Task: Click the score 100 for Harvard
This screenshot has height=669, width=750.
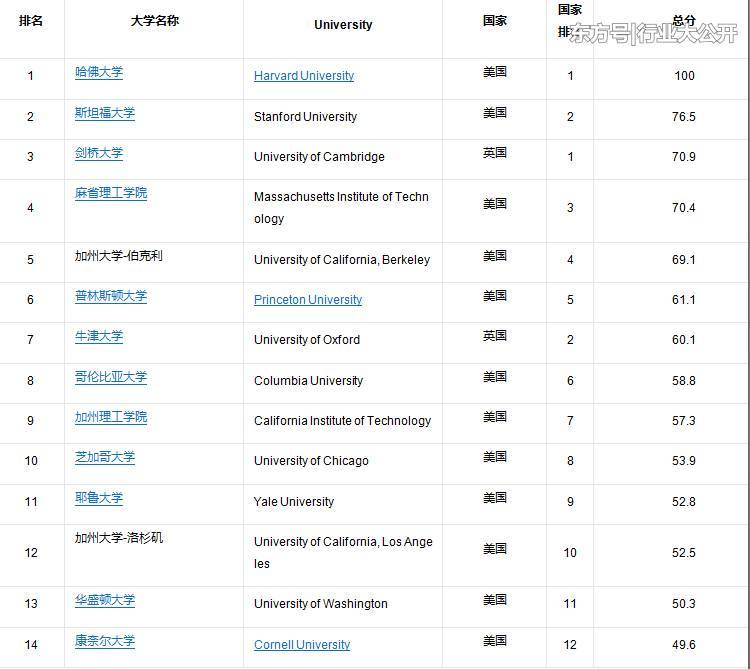Action: (x=684, y=76)
